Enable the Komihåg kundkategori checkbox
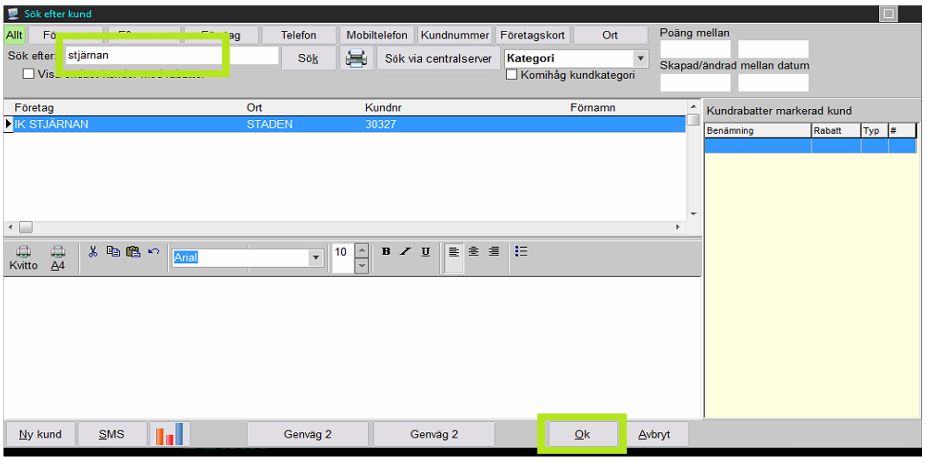This screenshot has height=462, width=927. coord(512,75)
